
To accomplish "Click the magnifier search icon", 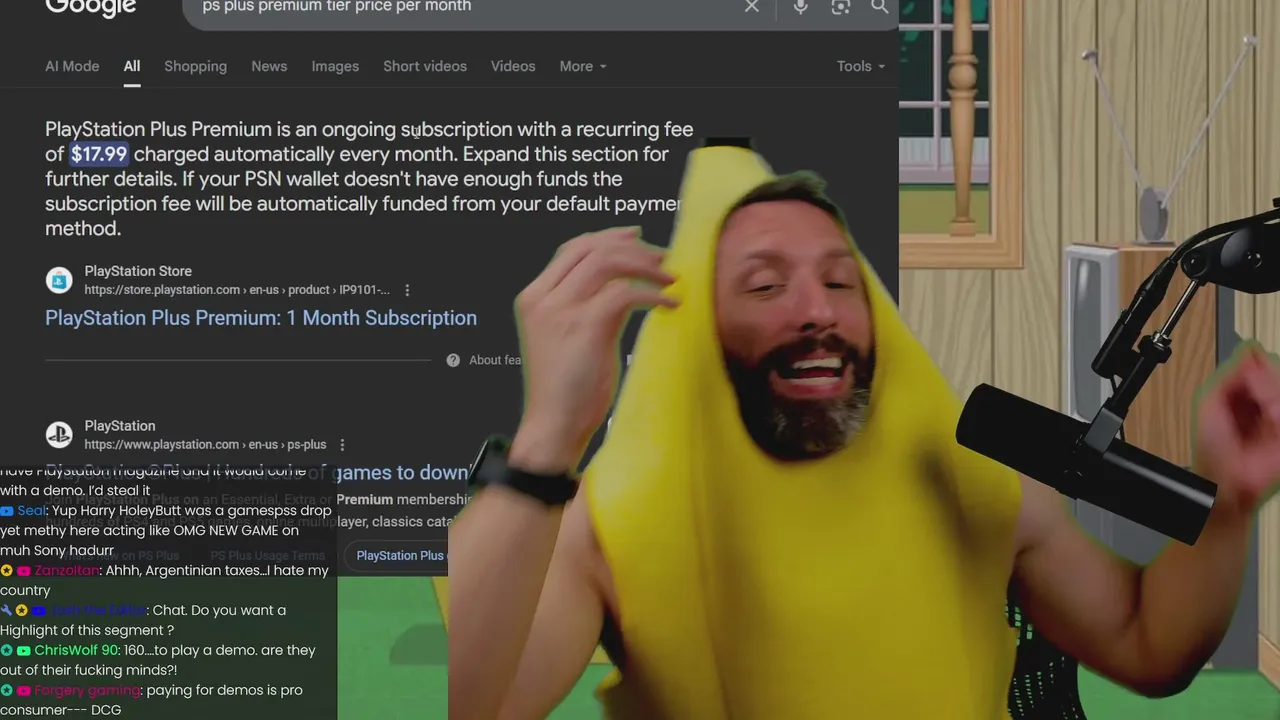I will [880, 7].
